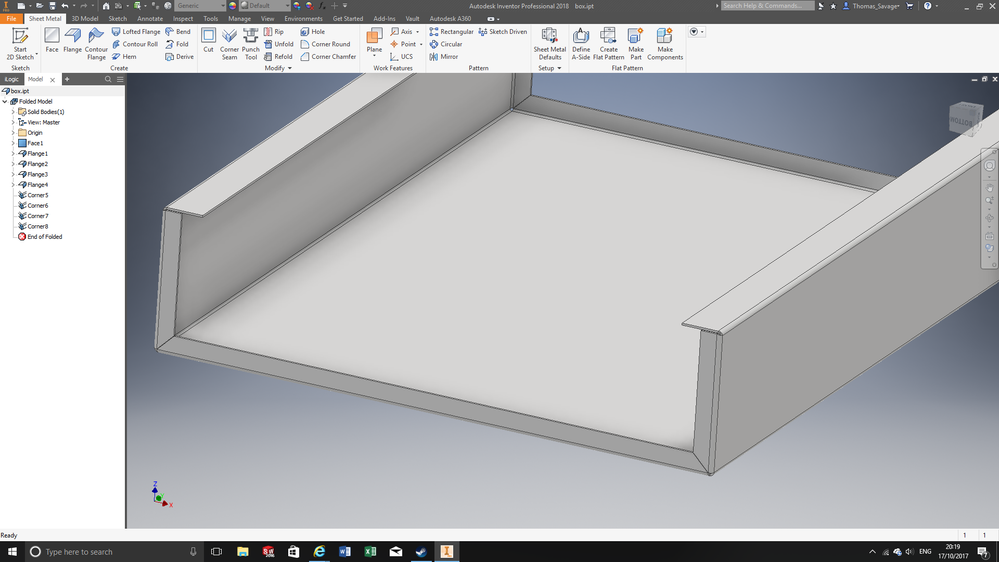Viewport: 999px width, 562px height.
Task: Choose the Contour Roll tool
Action: [x=134, y=44]
